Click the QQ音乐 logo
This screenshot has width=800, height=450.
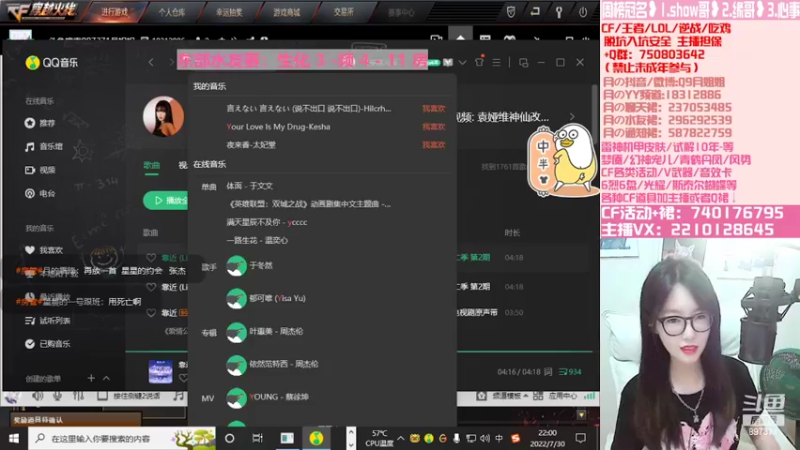52,63
